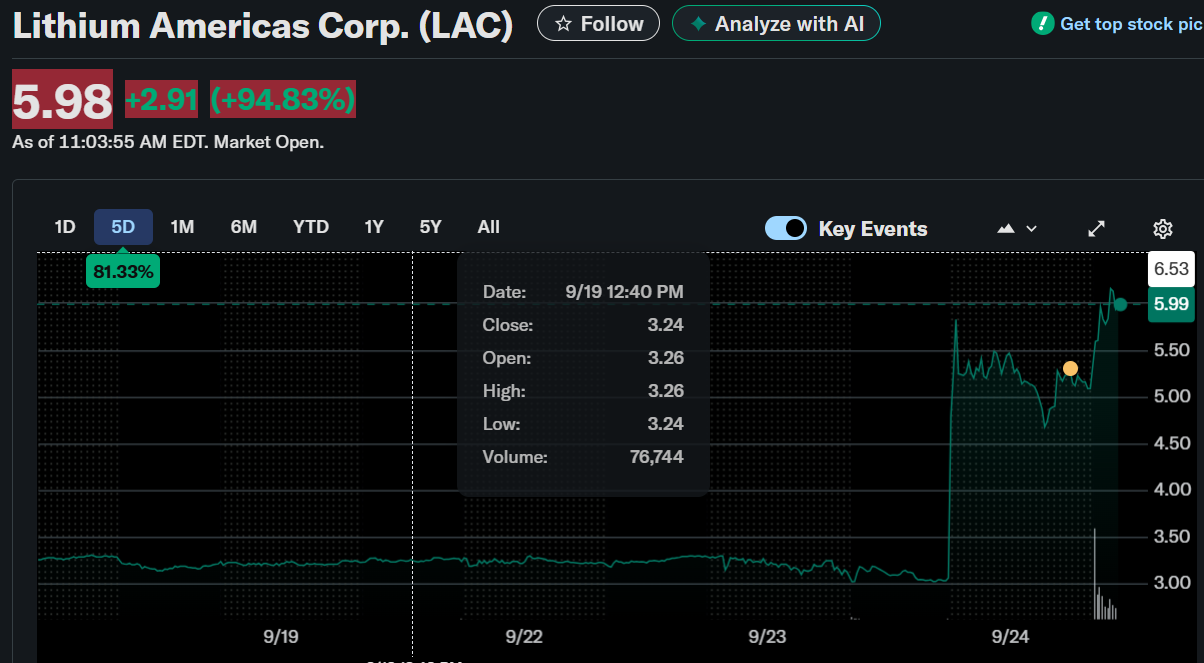Click the tooltip date 9/19 12:40 PM

625,292
